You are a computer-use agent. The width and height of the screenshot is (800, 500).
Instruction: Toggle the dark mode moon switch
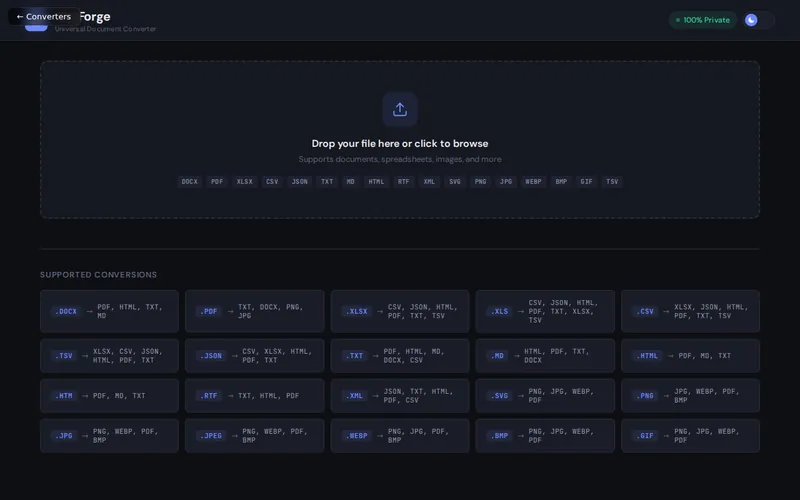(x=758, y=20)
